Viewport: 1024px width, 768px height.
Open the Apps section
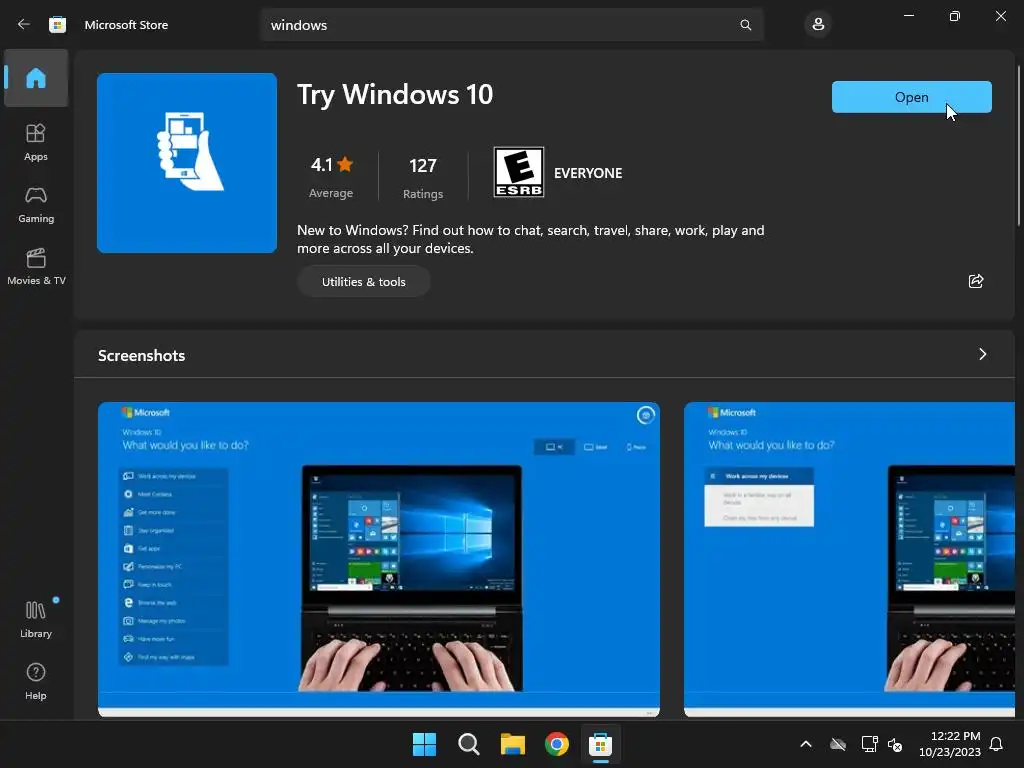[x=36, y=142]
